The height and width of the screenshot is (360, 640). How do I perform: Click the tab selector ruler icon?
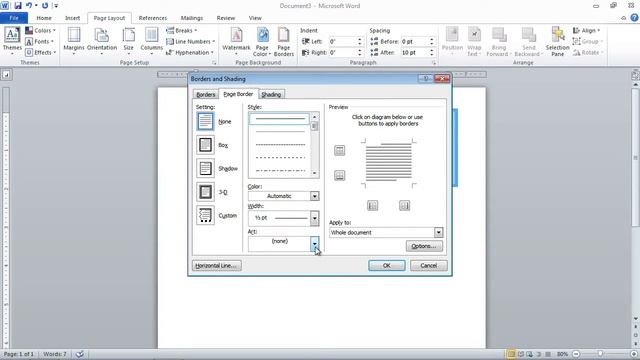7,74
